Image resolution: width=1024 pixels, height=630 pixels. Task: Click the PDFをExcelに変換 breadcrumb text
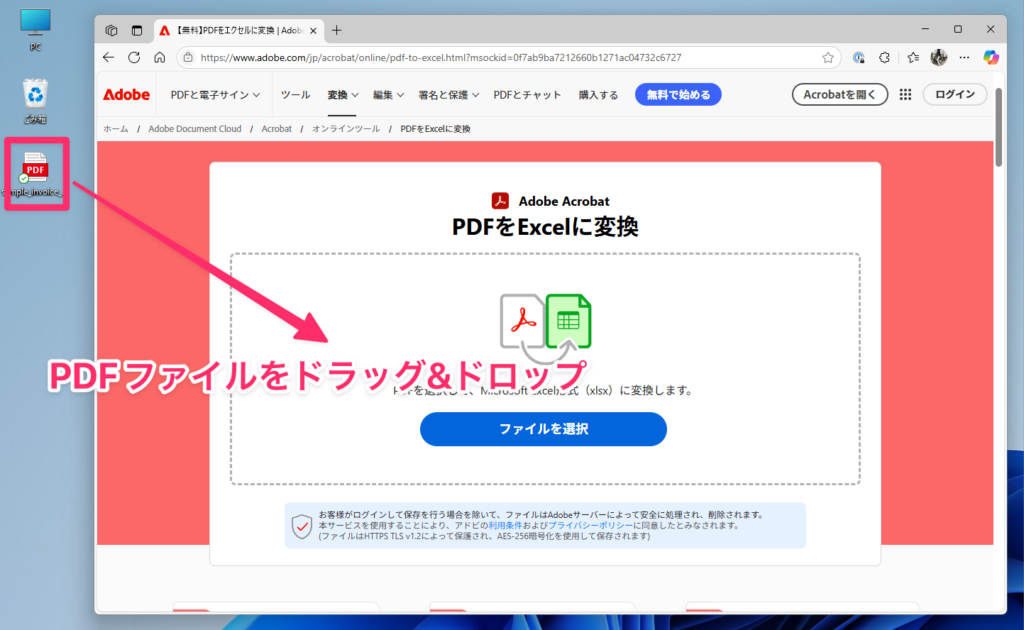click(435, 129)
